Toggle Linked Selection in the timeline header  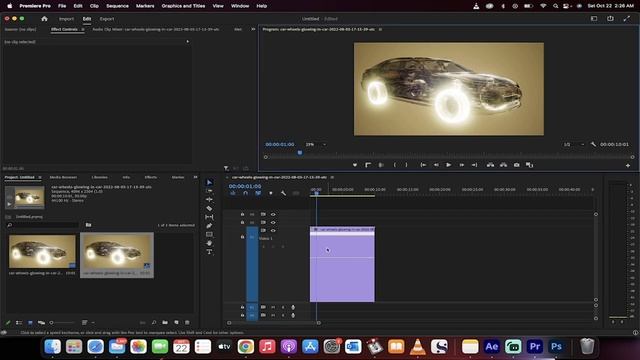(258, 193)
